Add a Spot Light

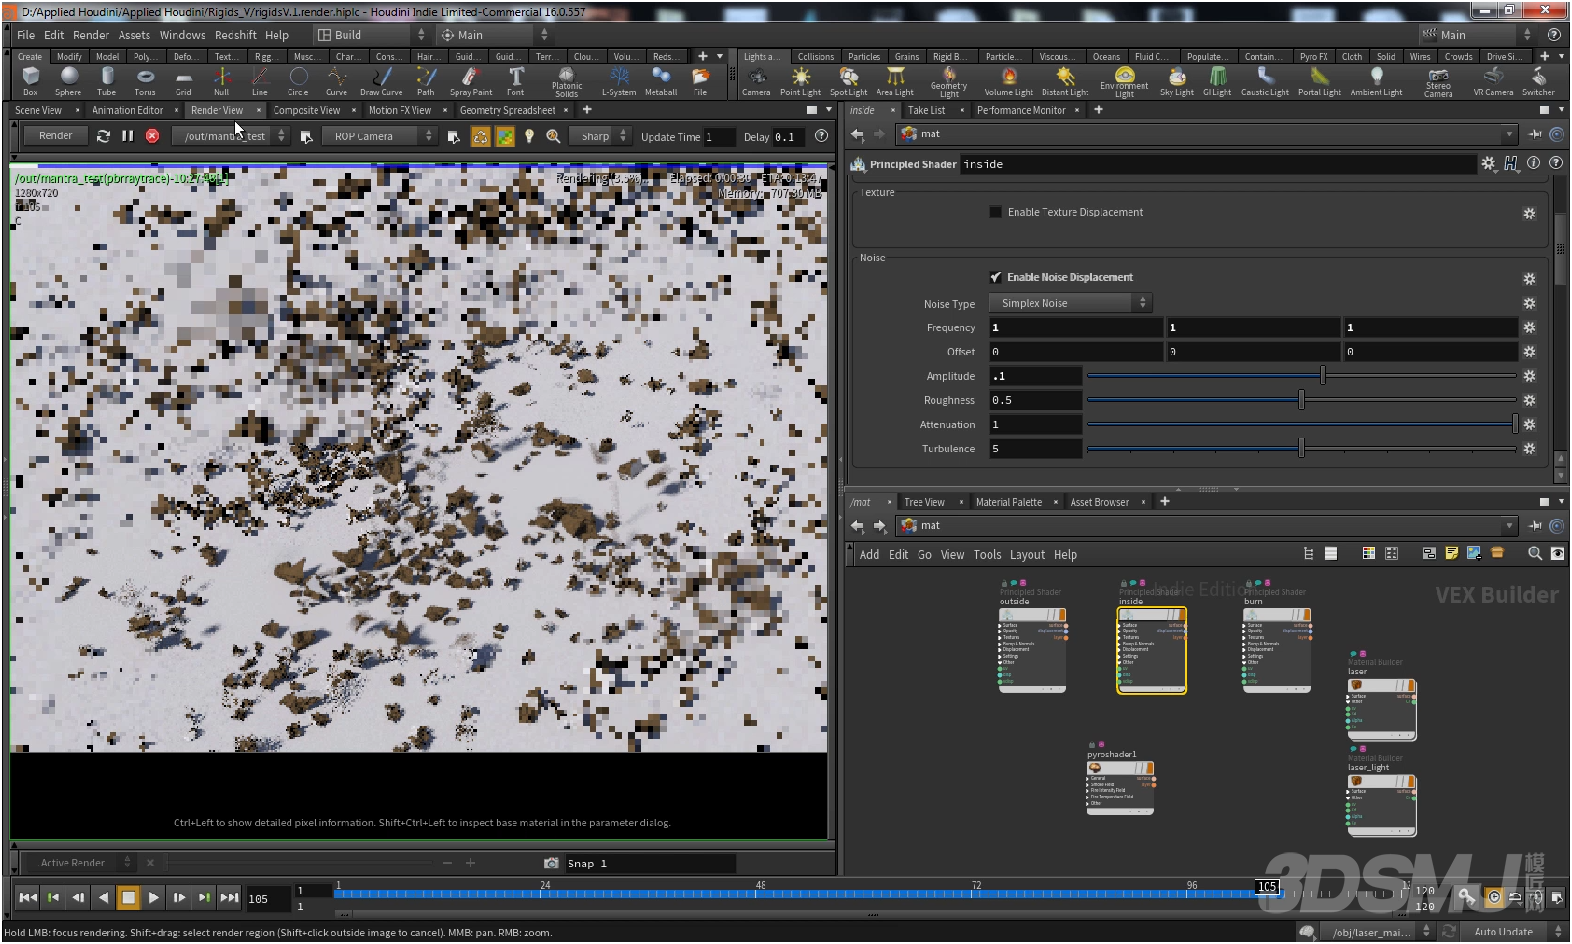(848, 81)
